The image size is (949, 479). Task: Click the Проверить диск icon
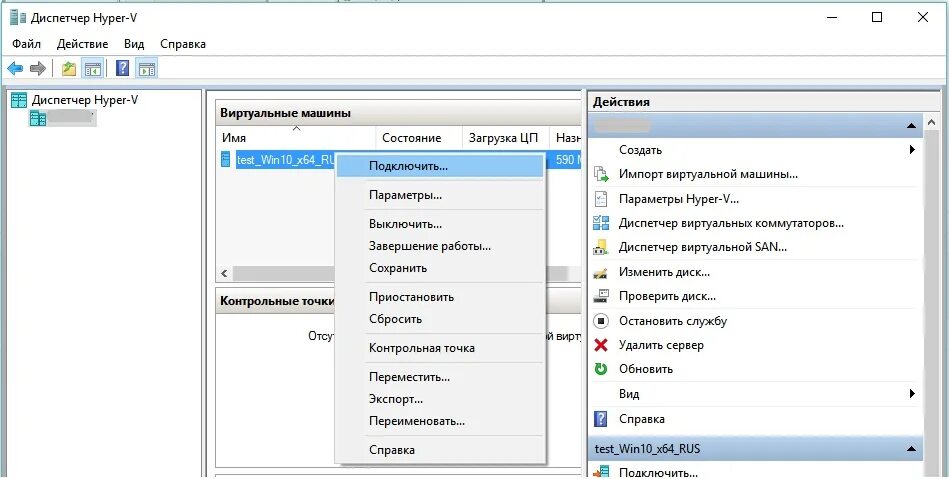click(600, 296)
